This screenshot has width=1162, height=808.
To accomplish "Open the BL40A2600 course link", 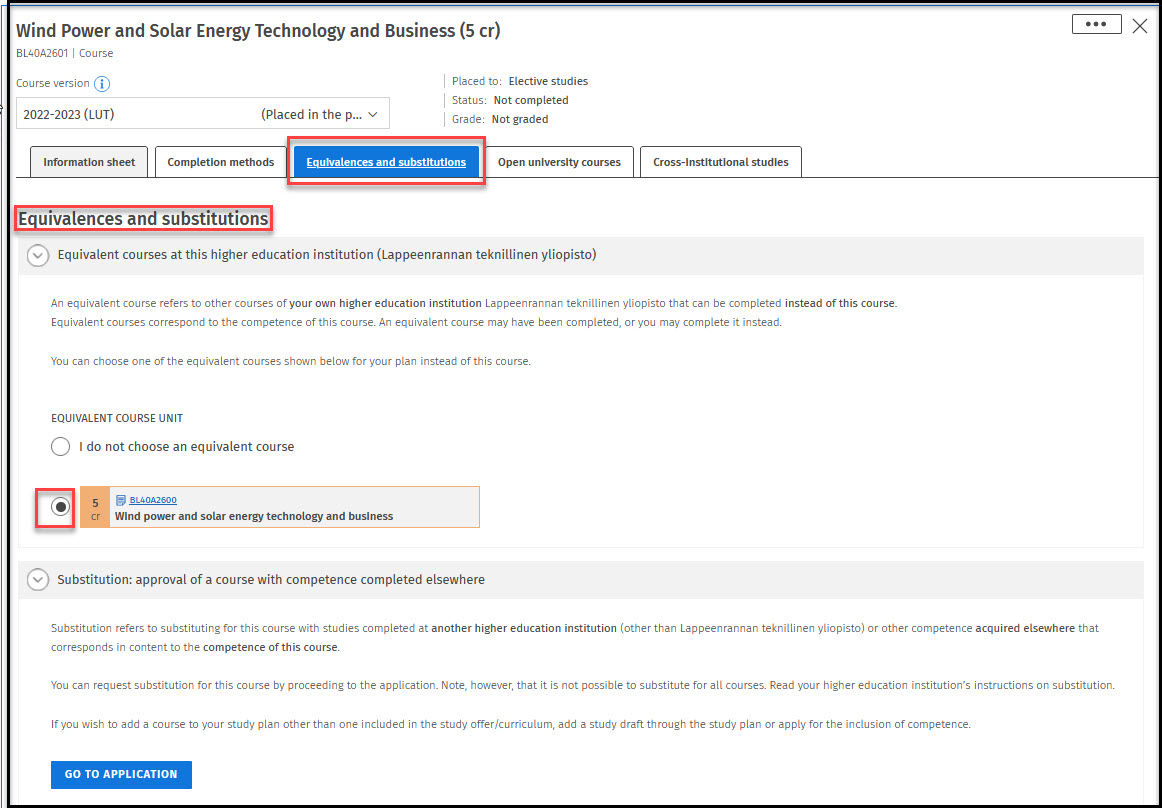I will click(x=153, y=500).
